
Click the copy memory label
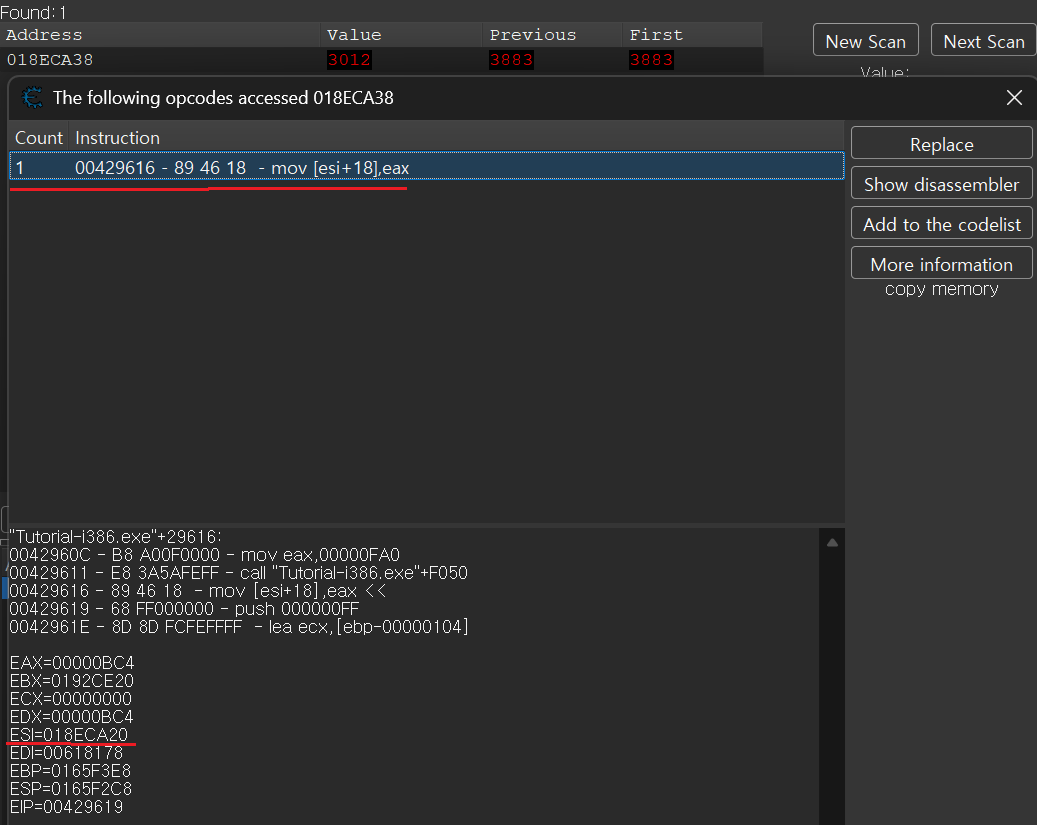coord(941,289)
